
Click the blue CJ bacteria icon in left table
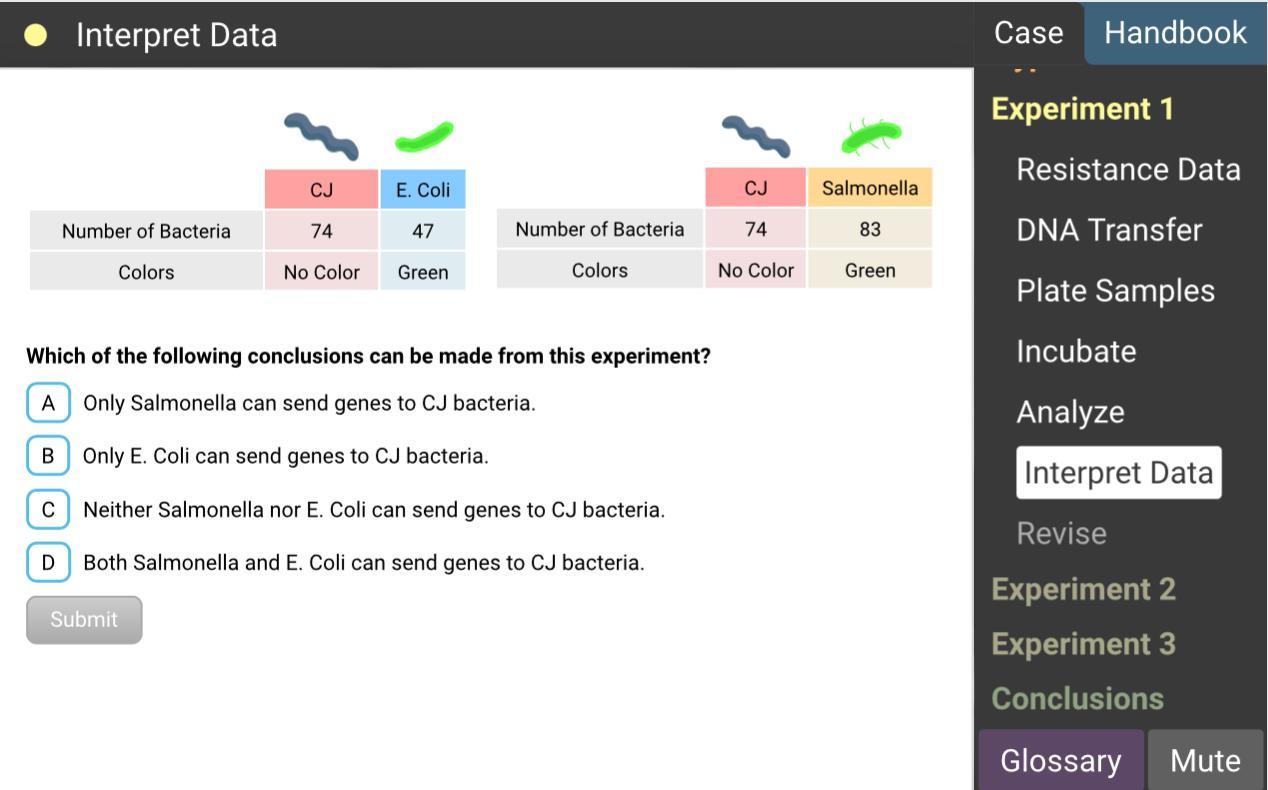pyautogui.click(x=321, y=136)
